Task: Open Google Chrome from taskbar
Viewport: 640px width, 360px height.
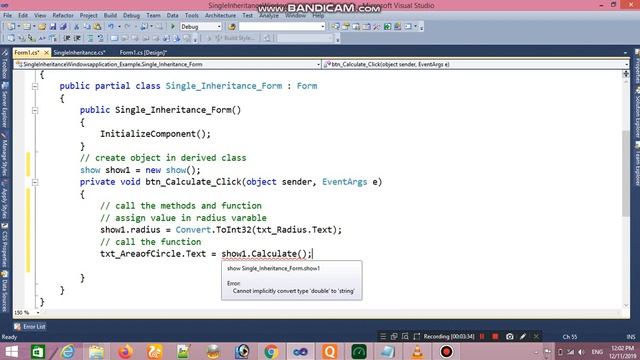Action: coord(271,351)
